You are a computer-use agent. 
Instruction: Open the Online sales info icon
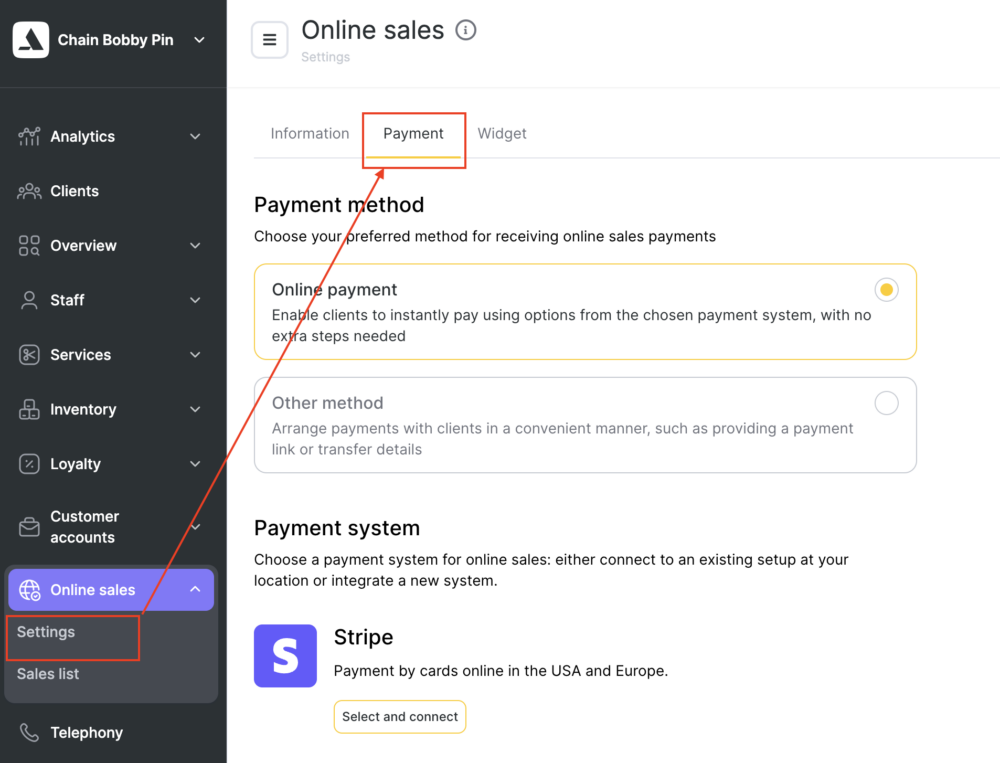coord(466,30)
